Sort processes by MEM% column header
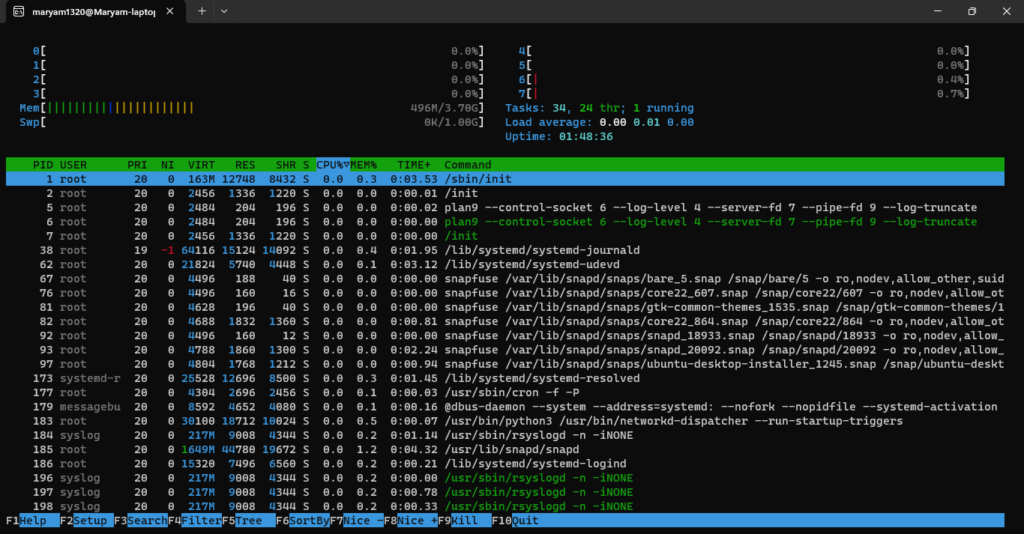The image size is (1024, 534). pos(362,164)
